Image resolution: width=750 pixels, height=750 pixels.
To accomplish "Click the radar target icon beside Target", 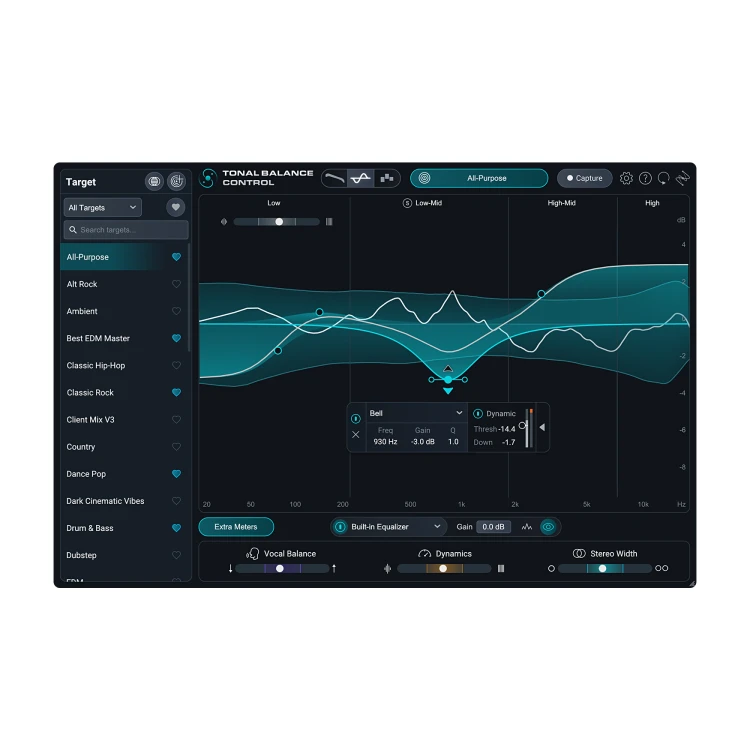I will pos(176,181).
